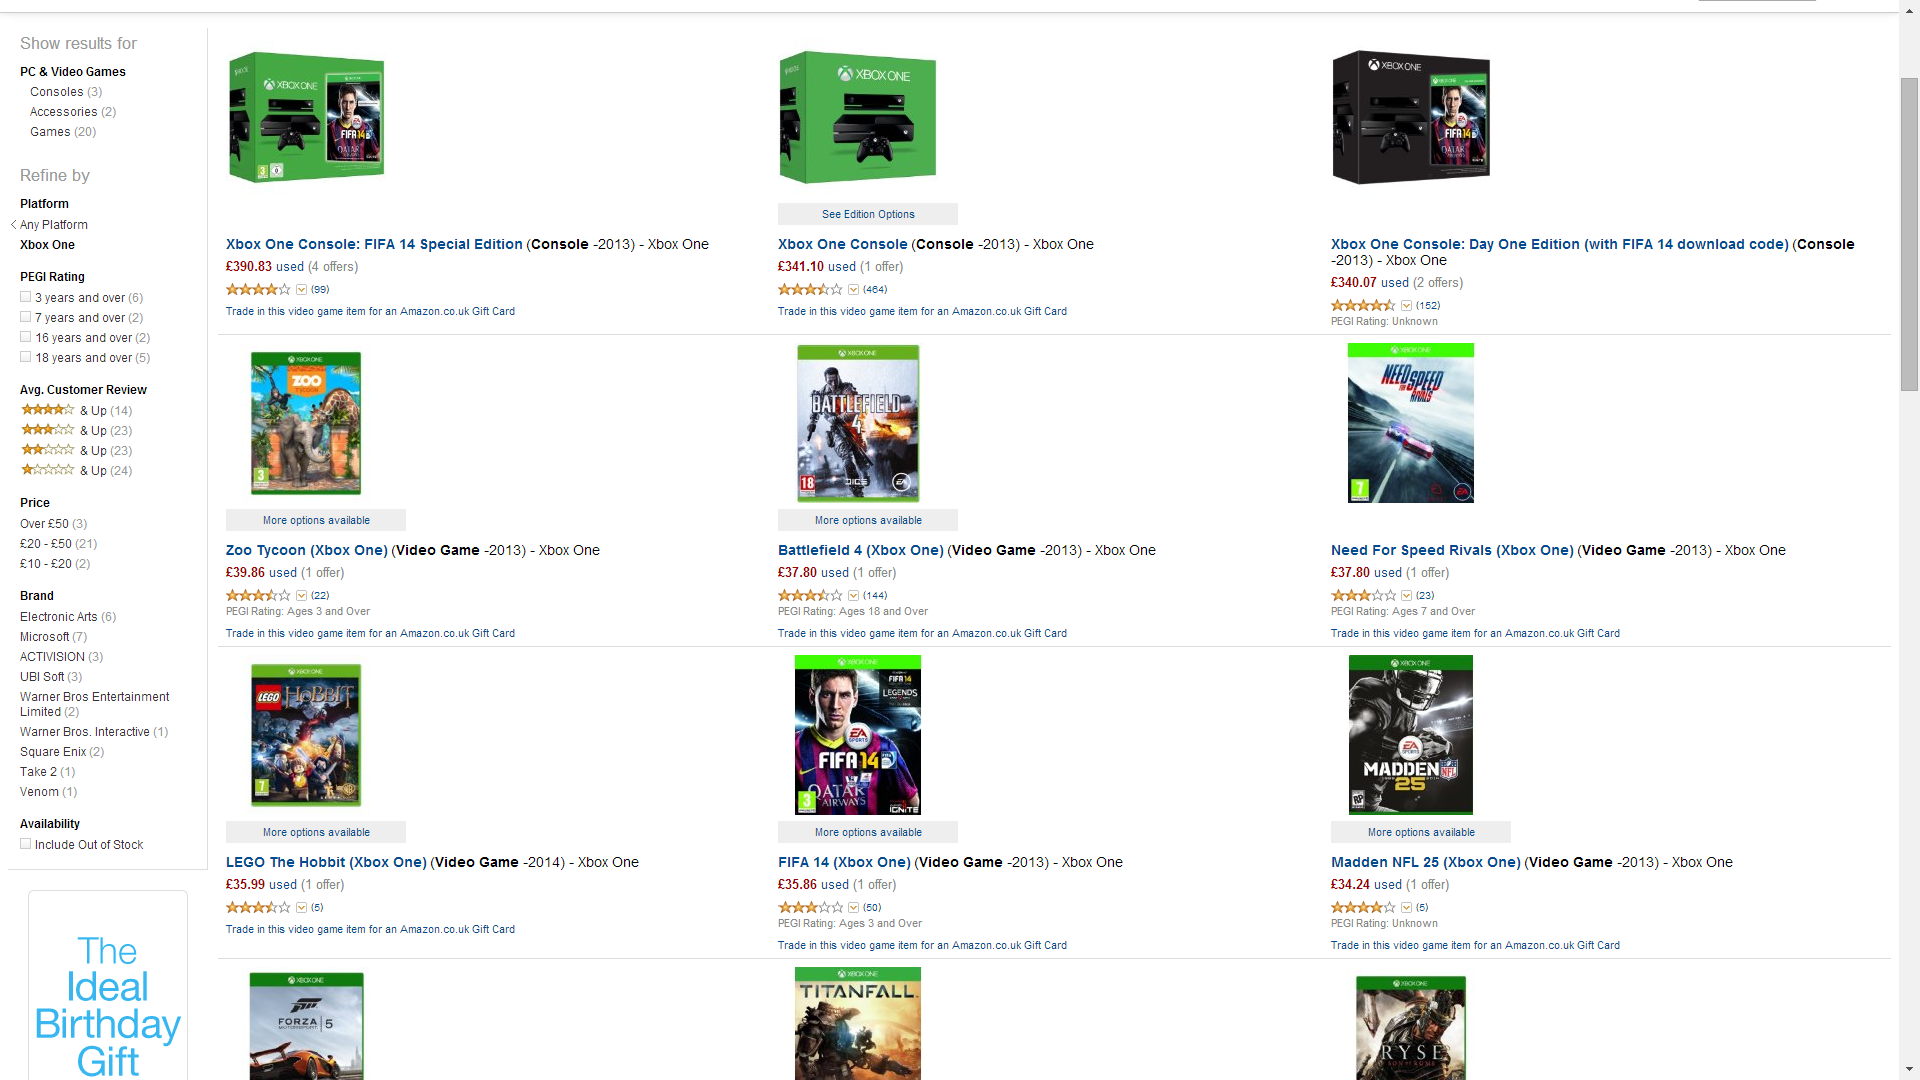Click More options available under Battlefield 4
This screenshot has width=1920, height=1080.
[868, 520]
